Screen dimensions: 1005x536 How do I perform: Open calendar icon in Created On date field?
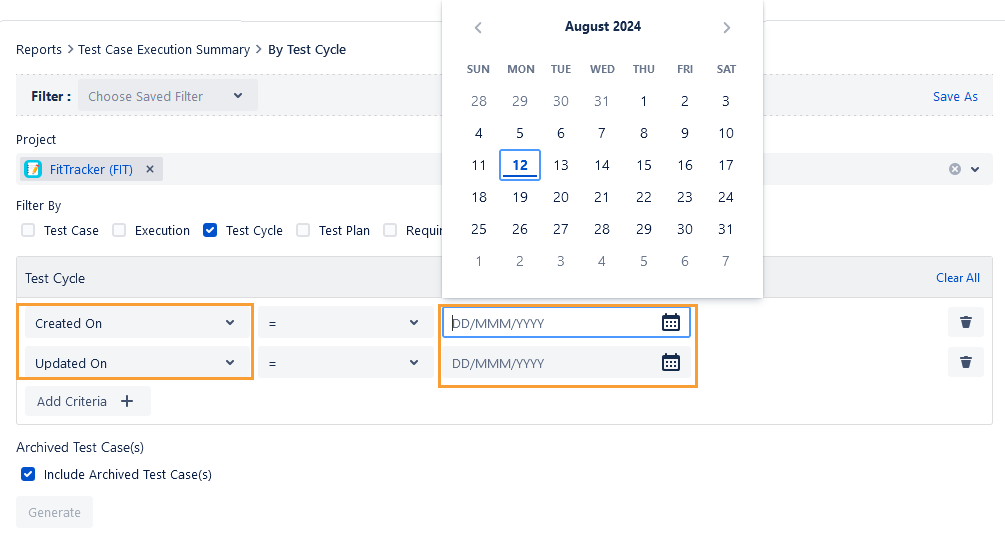pos(671,322)
